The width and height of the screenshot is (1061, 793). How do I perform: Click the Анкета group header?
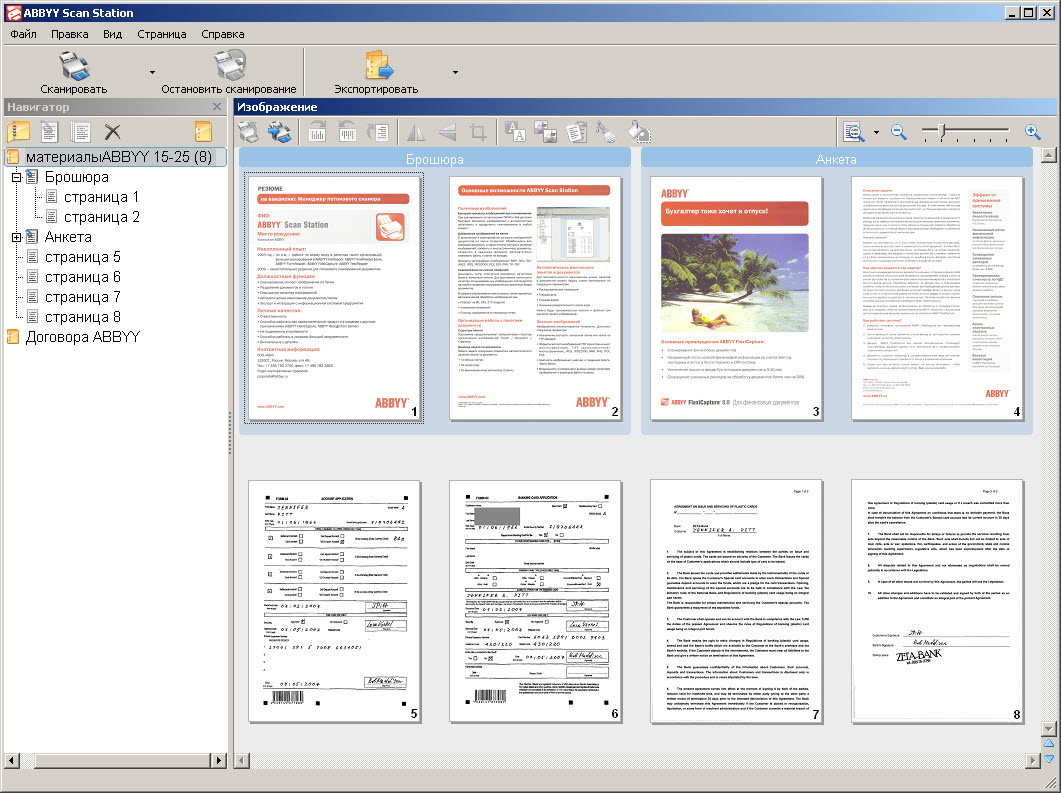coord(836,159)
